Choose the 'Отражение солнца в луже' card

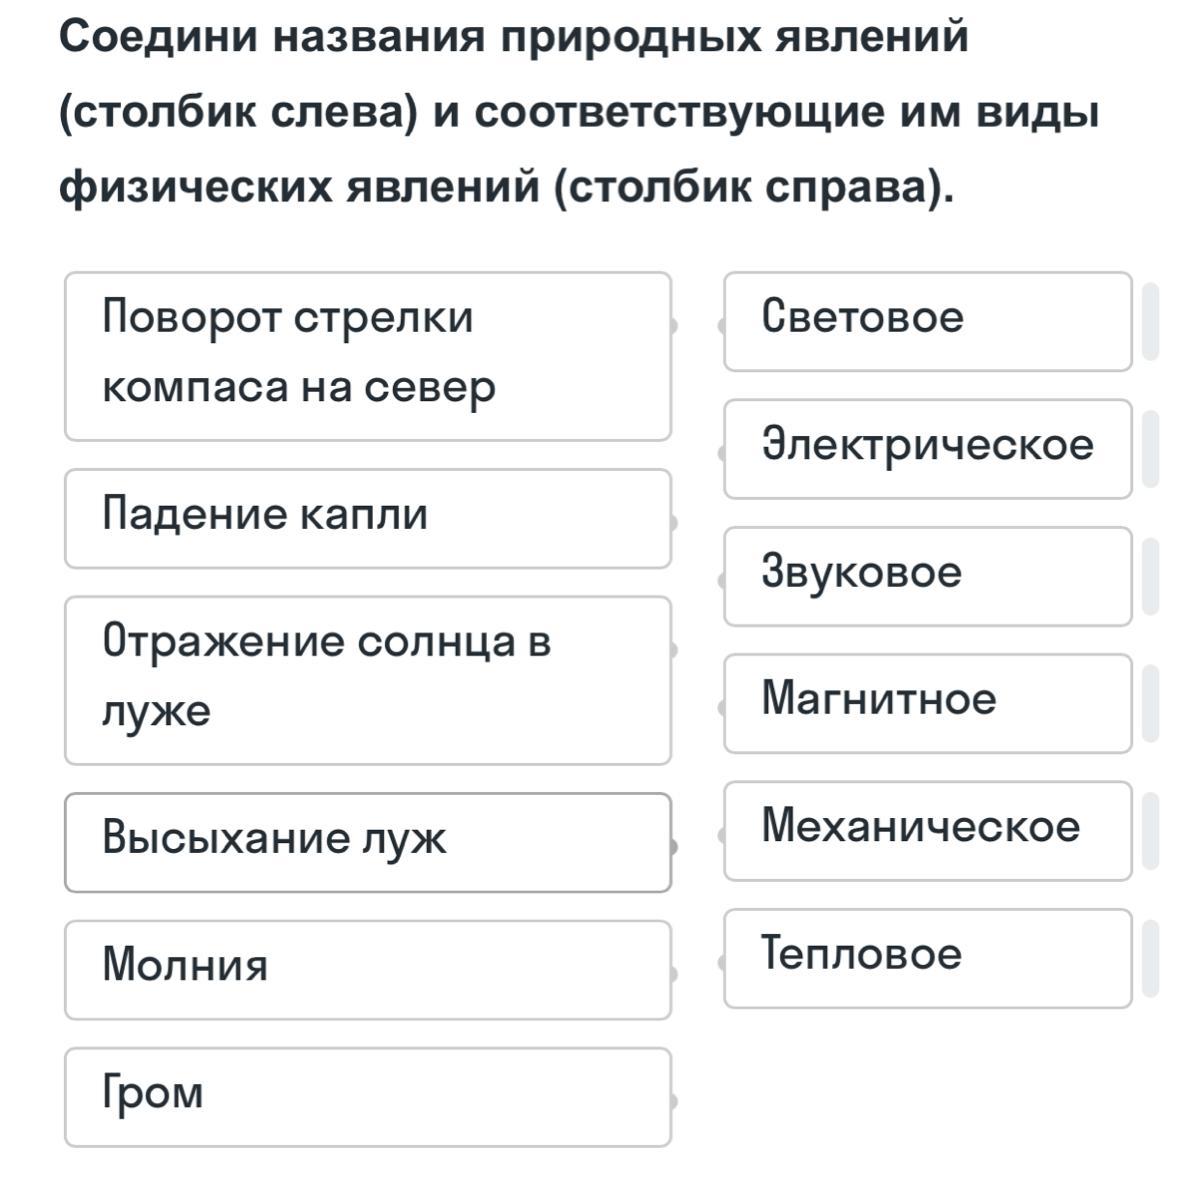[x=367, y=680]
